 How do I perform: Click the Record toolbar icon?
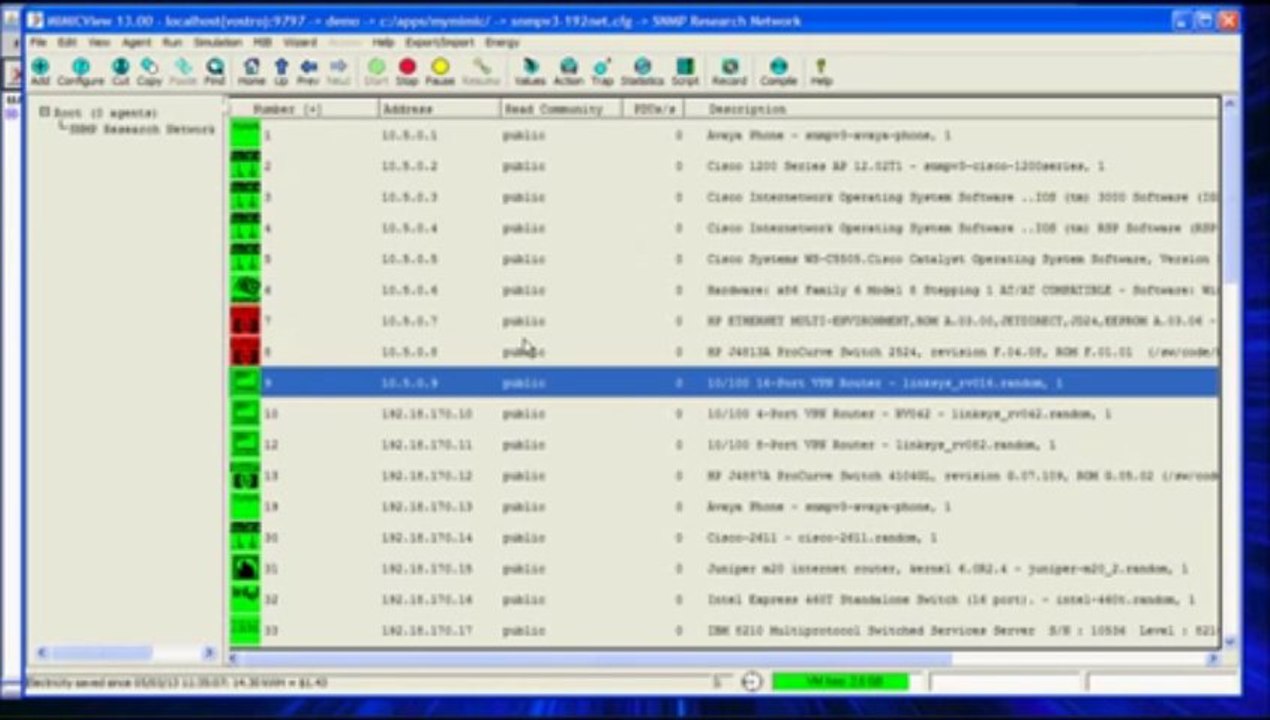click(729, 71)
